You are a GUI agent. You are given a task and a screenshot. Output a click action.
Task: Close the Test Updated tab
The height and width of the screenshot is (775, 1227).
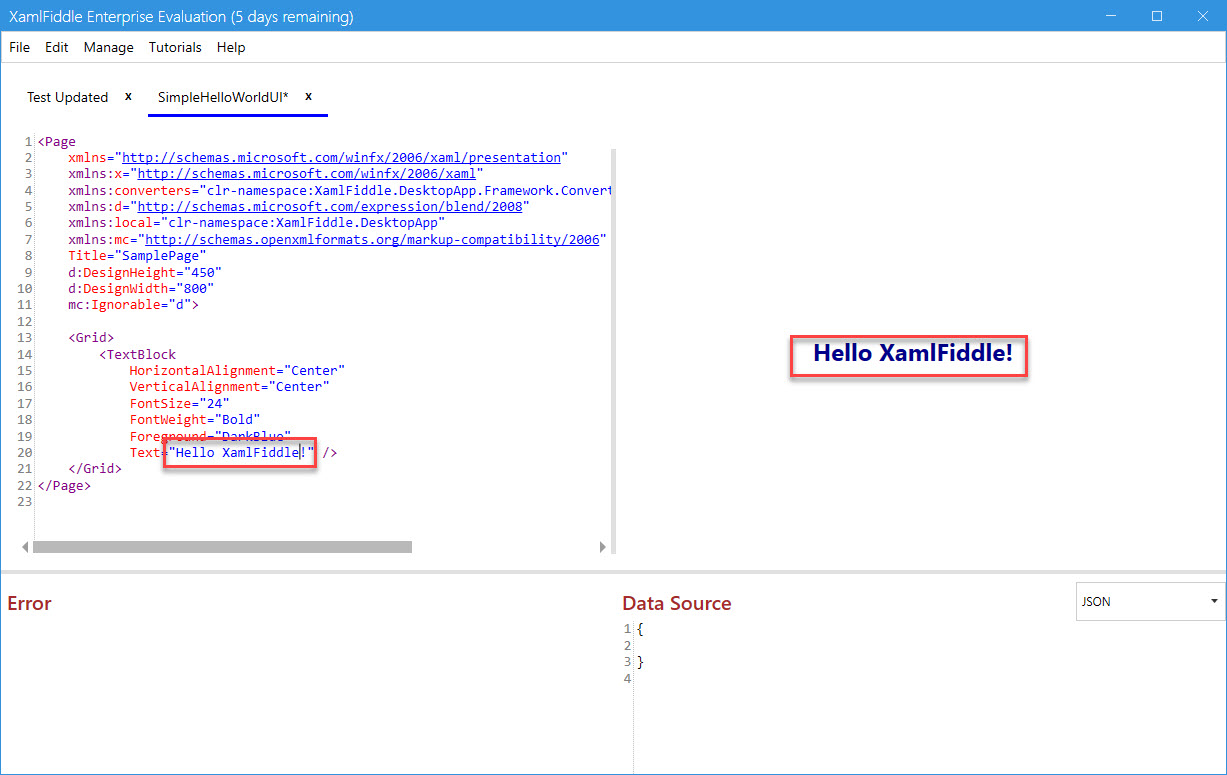coord(128,97)
